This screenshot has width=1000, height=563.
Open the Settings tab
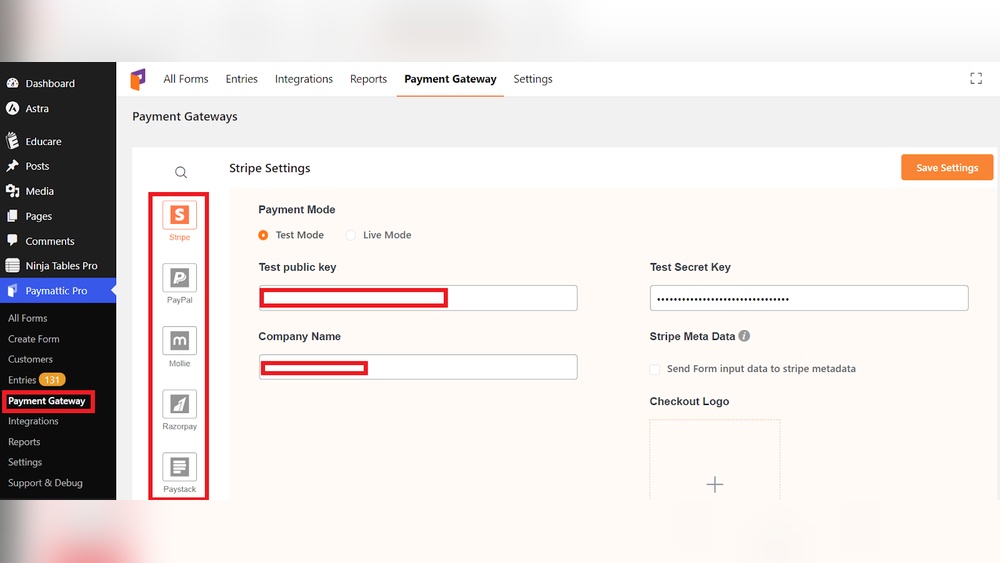(x=533, y=79)
